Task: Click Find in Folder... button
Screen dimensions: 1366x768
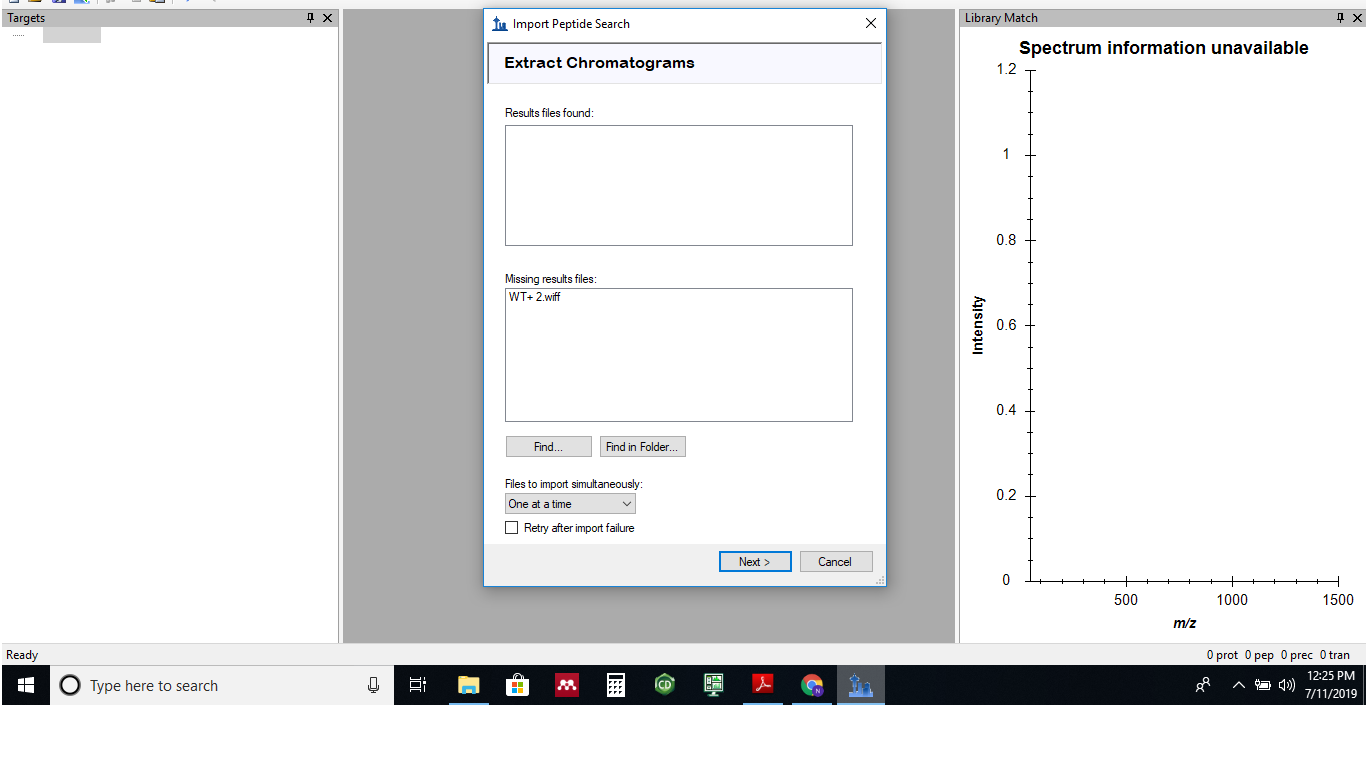Action: pyautogui.click(x=642, y=447)
